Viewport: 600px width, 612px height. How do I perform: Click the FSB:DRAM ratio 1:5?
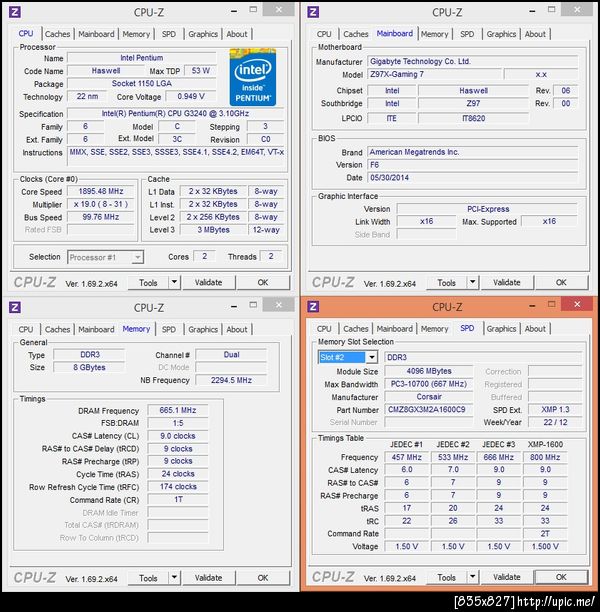pos(178,423)
